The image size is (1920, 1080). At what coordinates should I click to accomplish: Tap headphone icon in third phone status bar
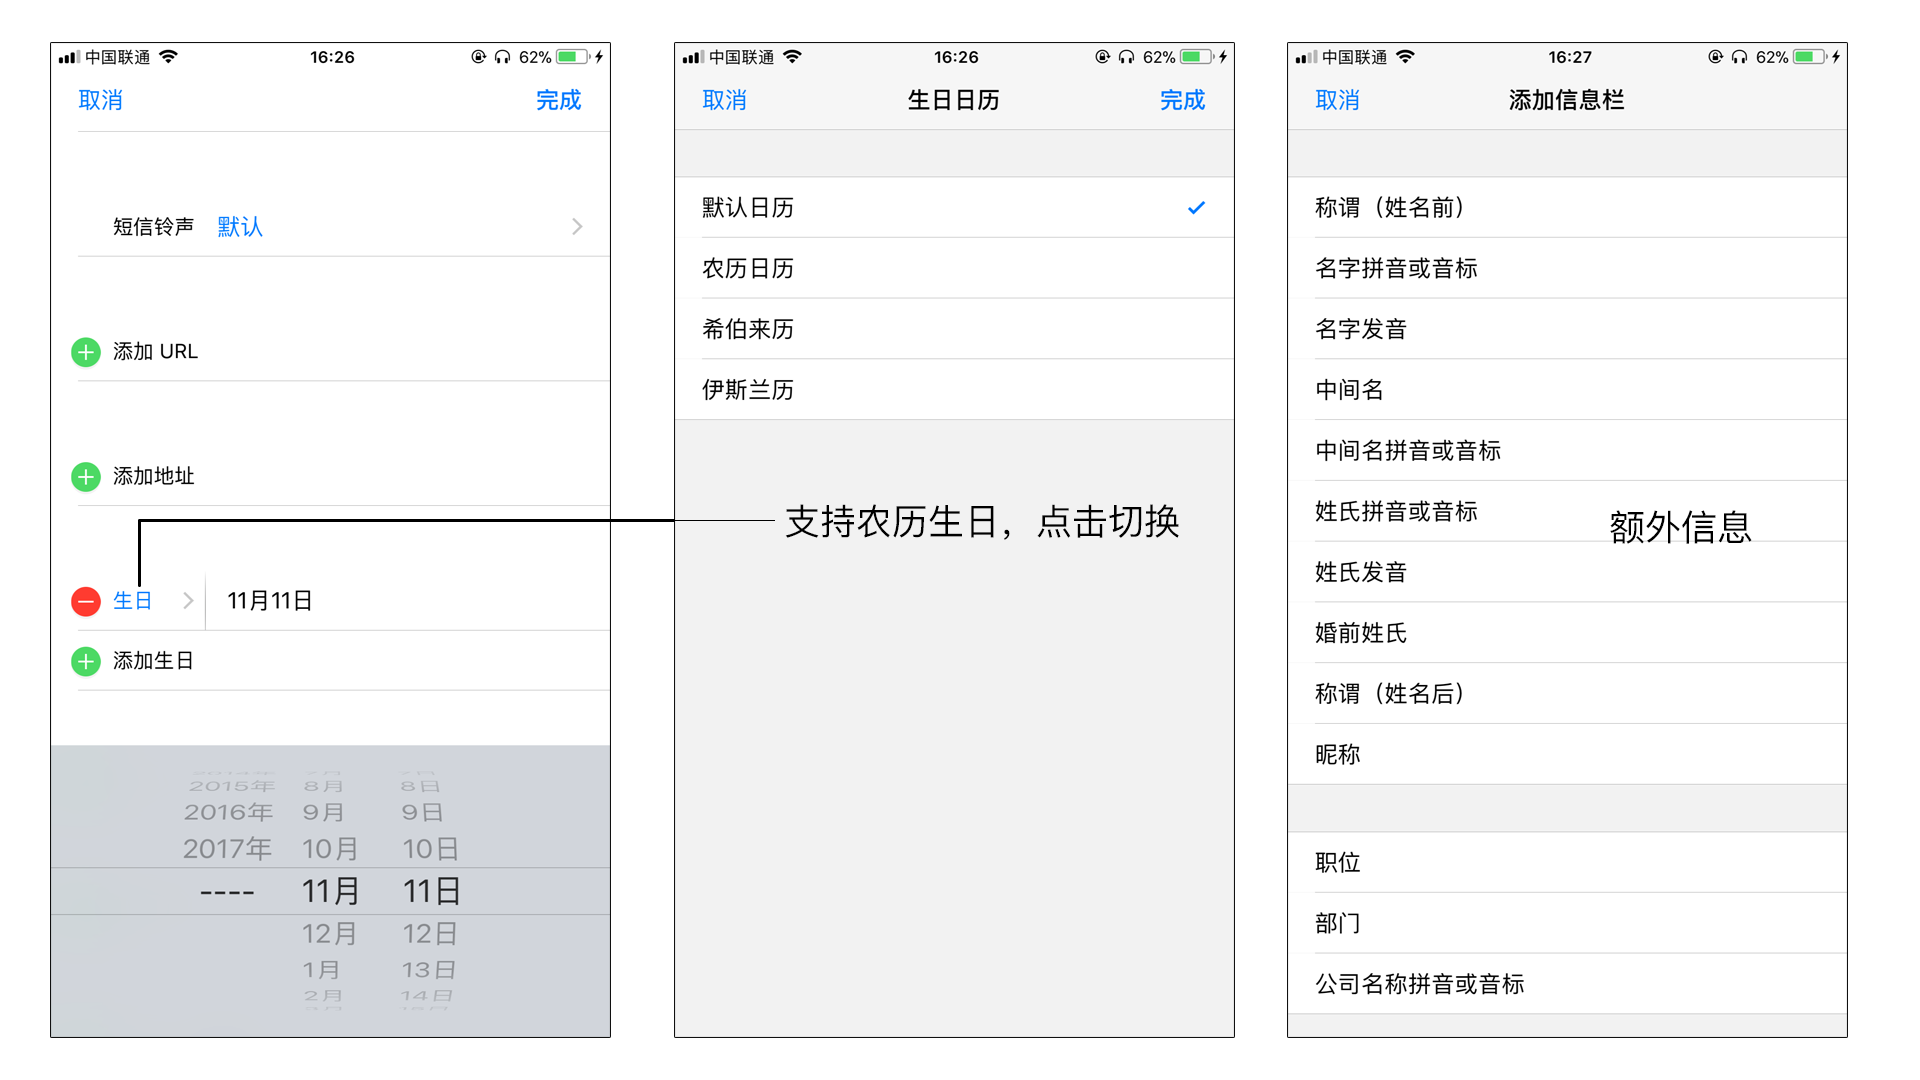(1739, 57)
